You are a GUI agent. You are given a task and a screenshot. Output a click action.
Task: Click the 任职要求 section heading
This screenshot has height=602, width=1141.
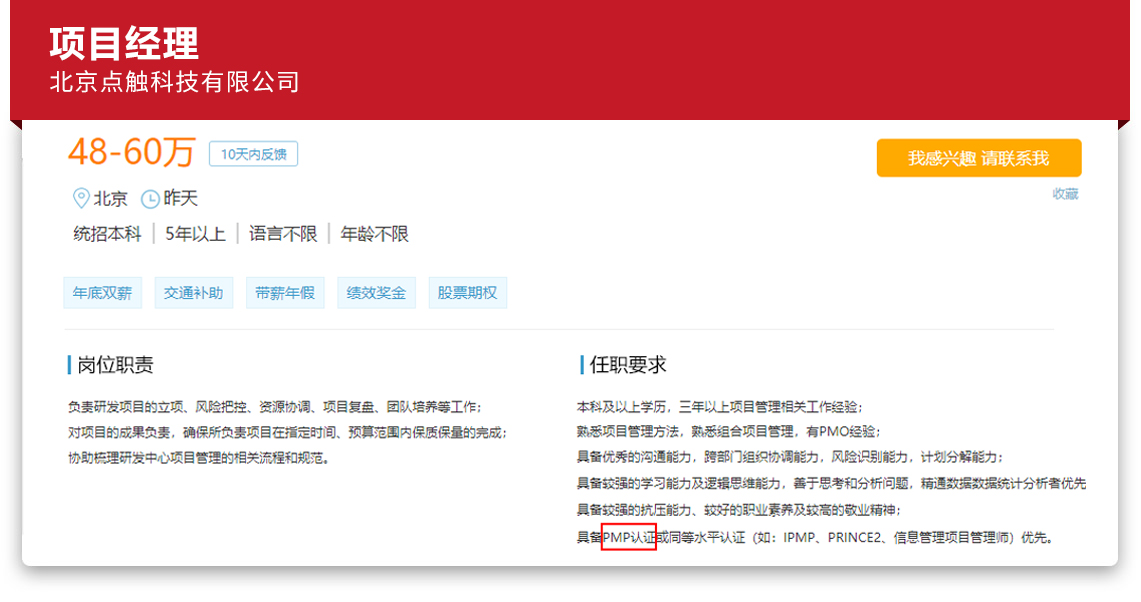coord(628,365)
